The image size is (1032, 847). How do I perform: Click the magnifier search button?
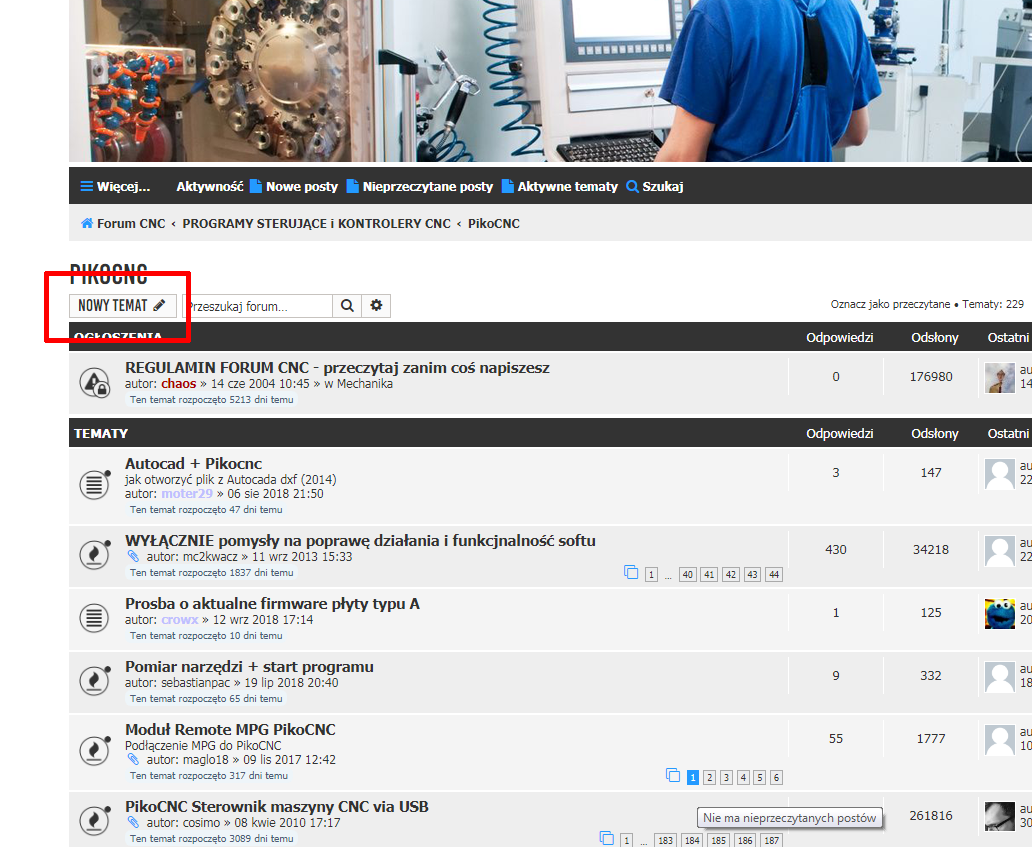pyautogui.click(x=347, y=305)
